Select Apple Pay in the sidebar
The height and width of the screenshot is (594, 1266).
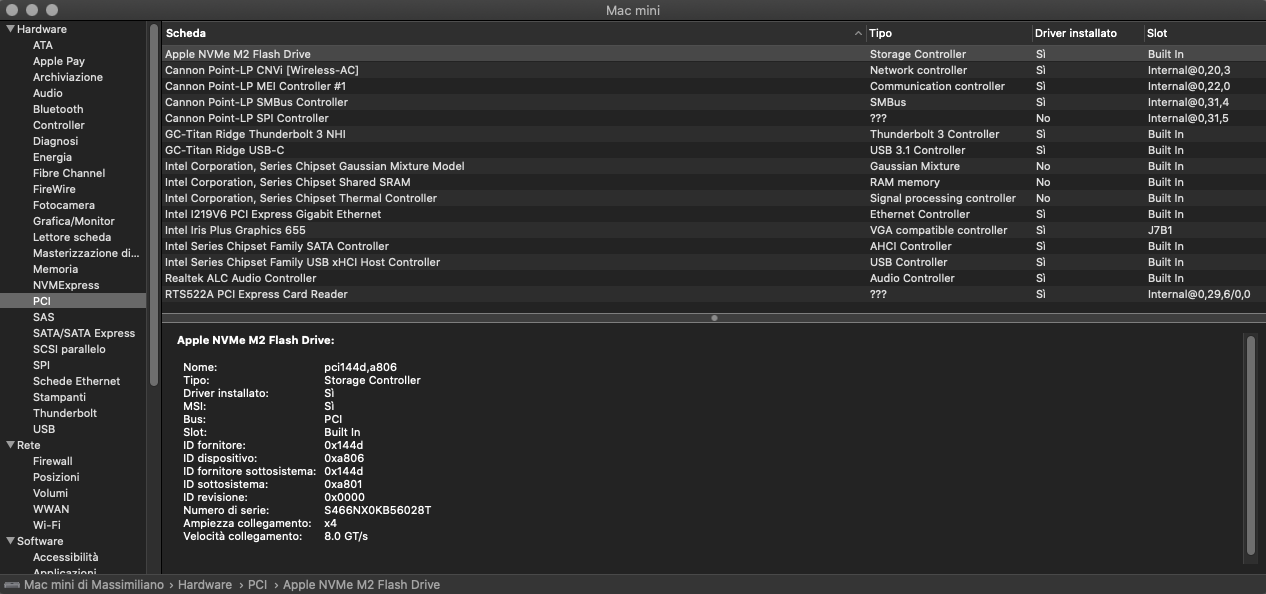point(59,61)
